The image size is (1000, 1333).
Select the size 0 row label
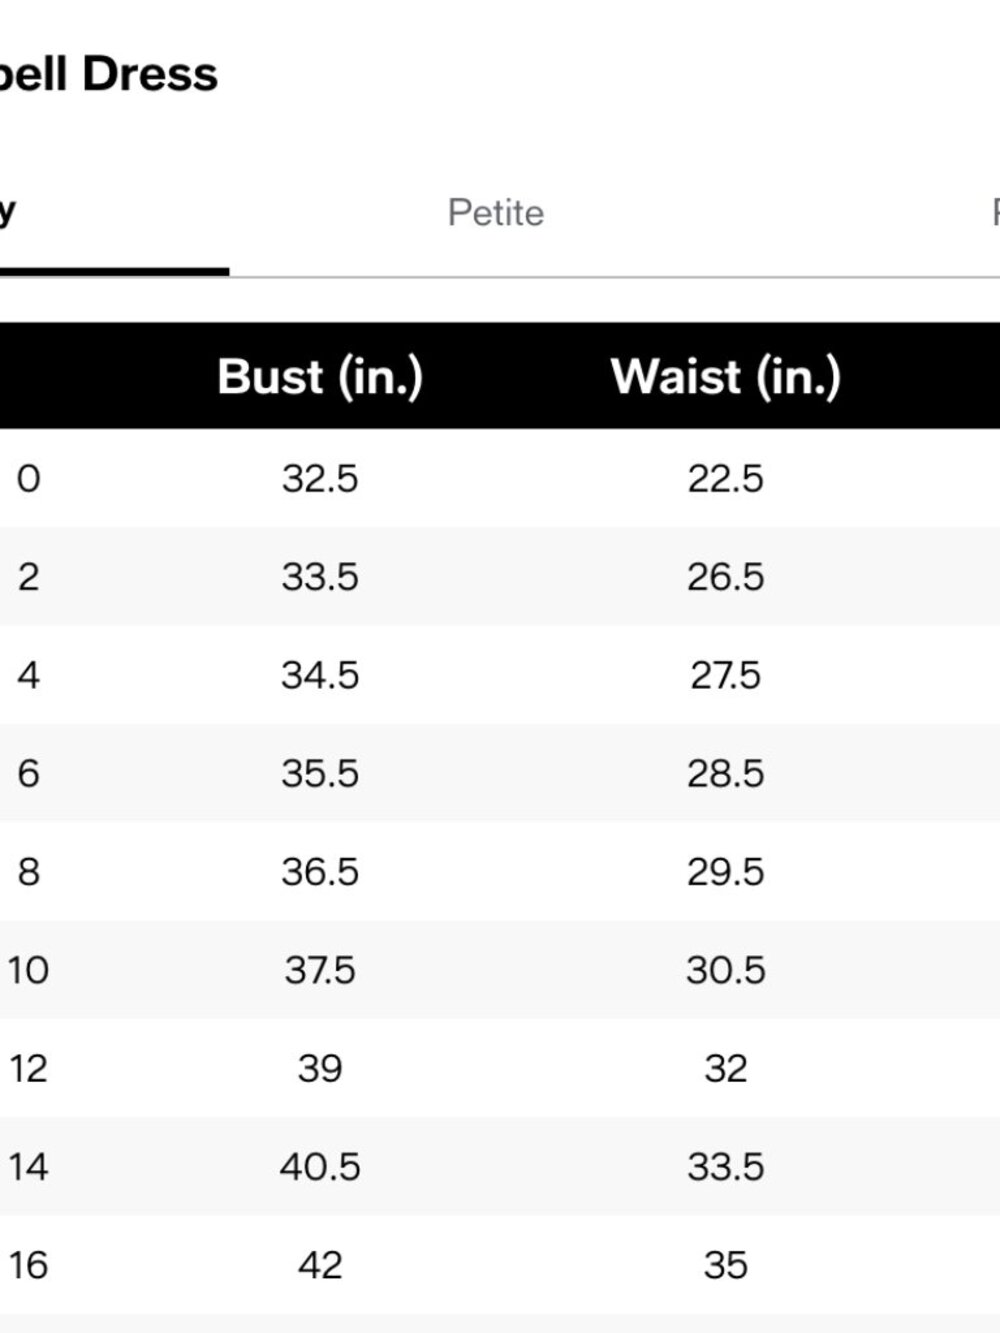click(29, 479)
